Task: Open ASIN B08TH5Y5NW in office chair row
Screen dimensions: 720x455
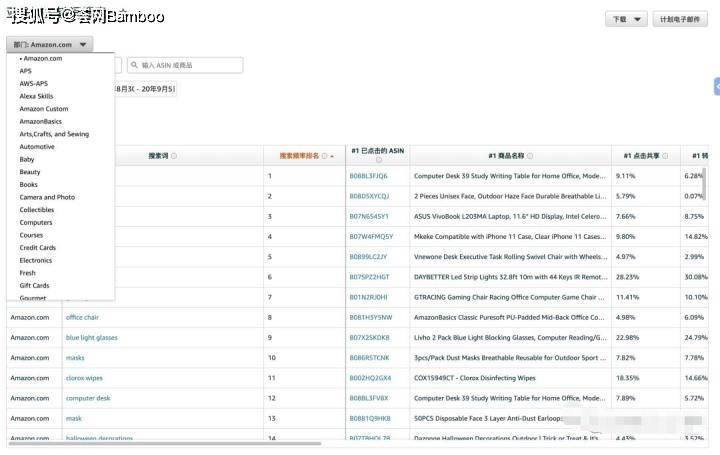Action: tap(371, 317)
